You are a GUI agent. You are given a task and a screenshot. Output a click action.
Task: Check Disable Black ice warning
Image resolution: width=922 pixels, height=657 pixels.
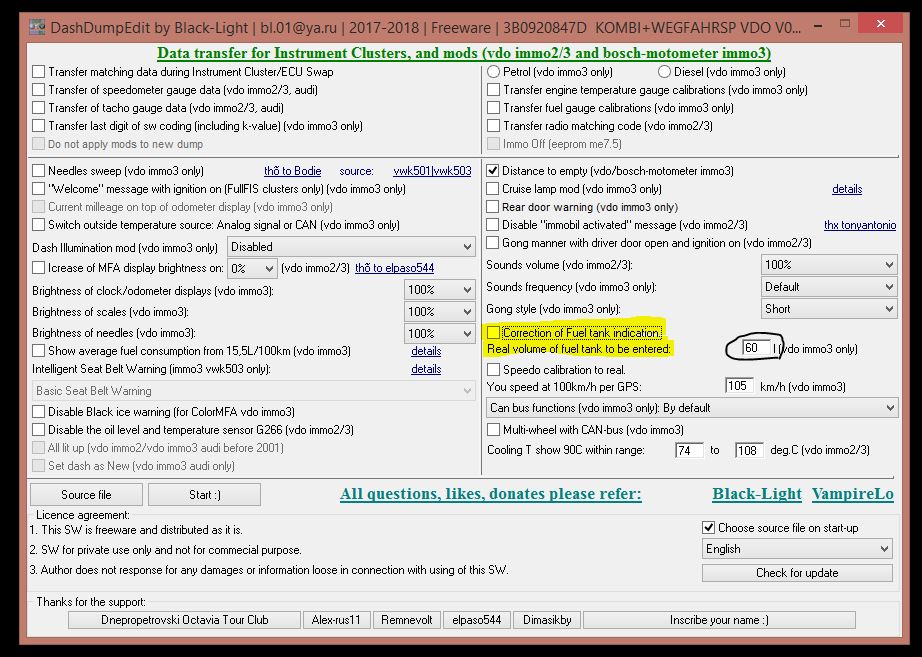(39, 412)
